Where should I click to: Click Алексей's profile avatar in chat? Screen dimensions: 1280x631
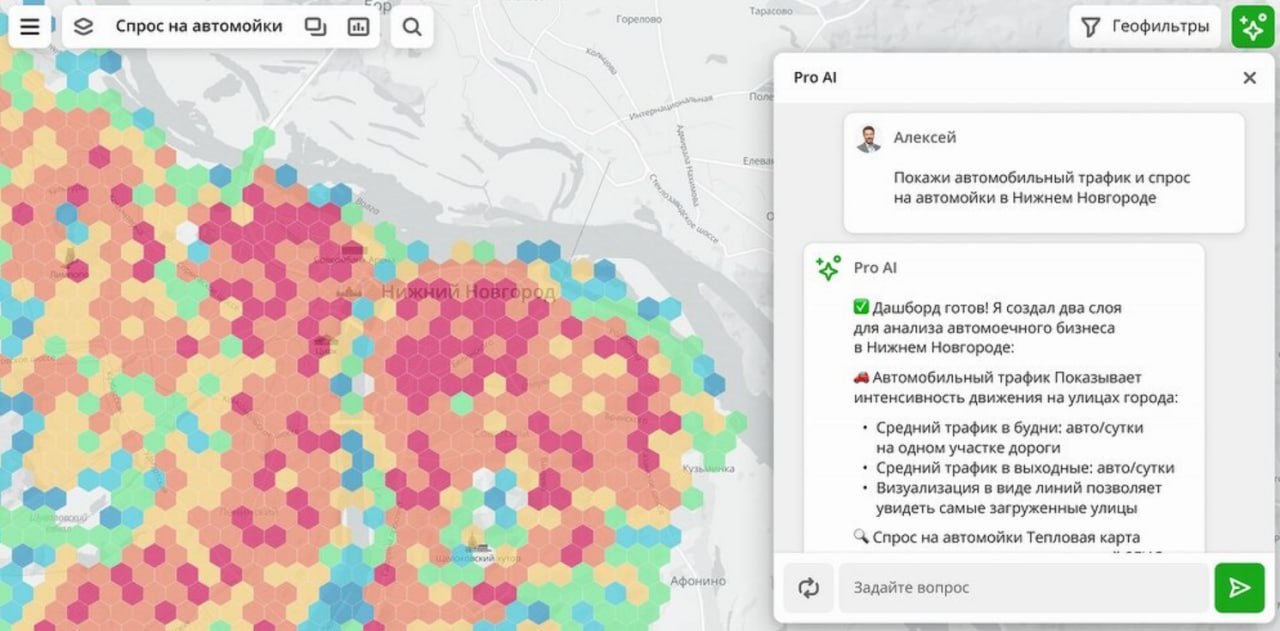868,139
